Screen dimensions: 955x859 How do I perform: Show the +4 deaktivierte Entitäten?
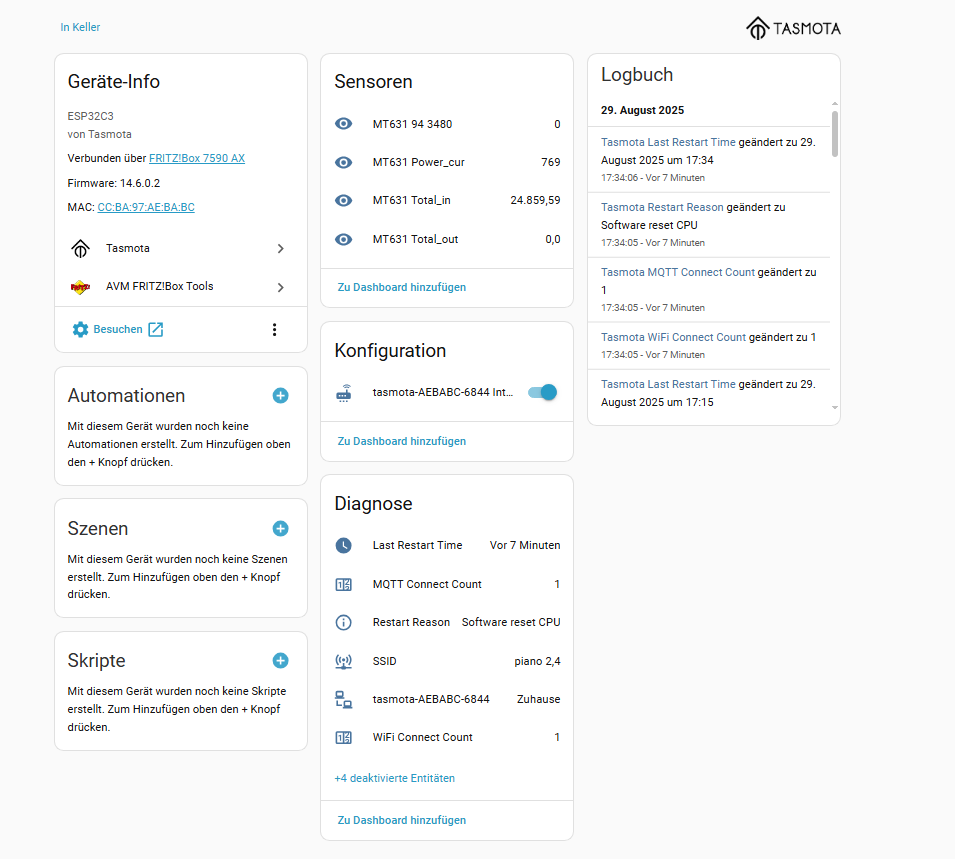[x=394, y=778]
